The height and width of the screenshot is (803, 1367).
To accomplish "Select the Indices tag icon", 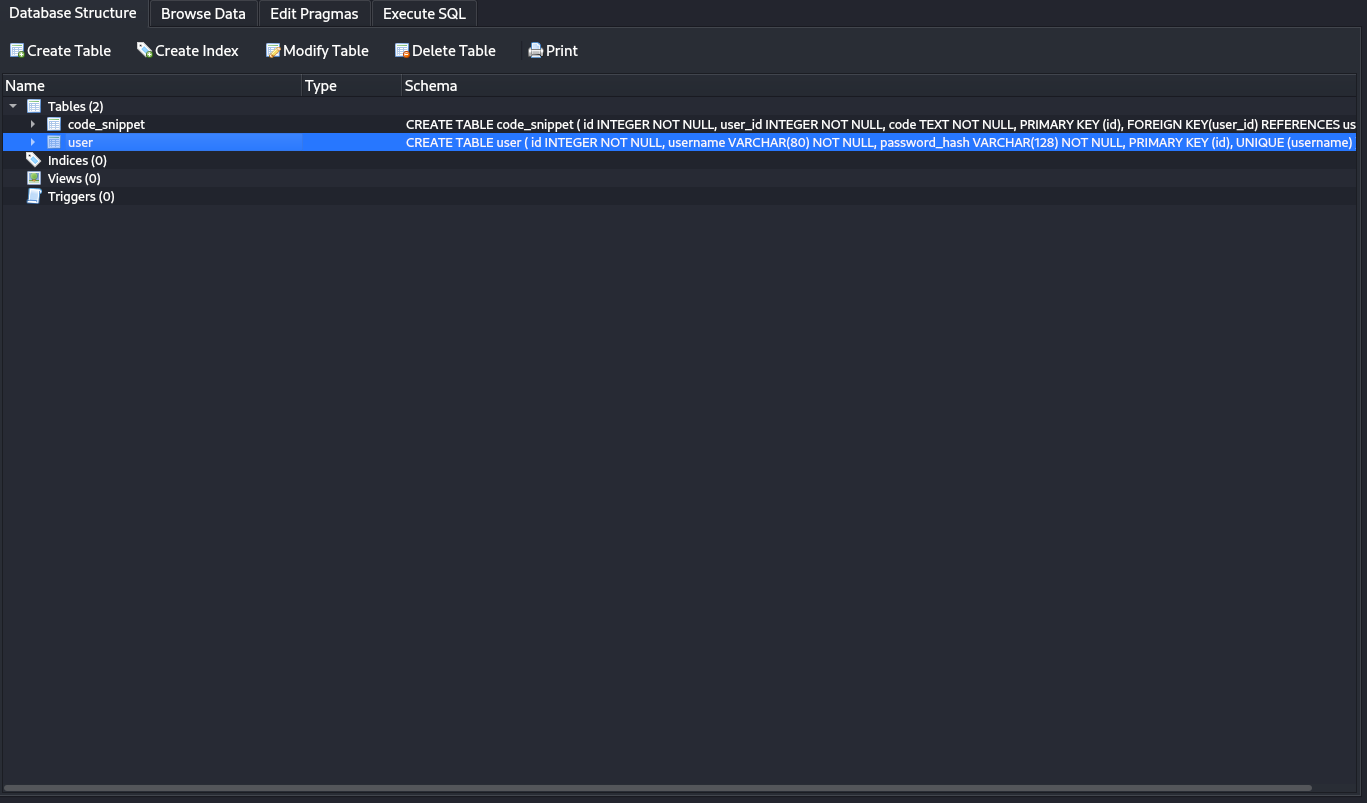I will (34, 160).
